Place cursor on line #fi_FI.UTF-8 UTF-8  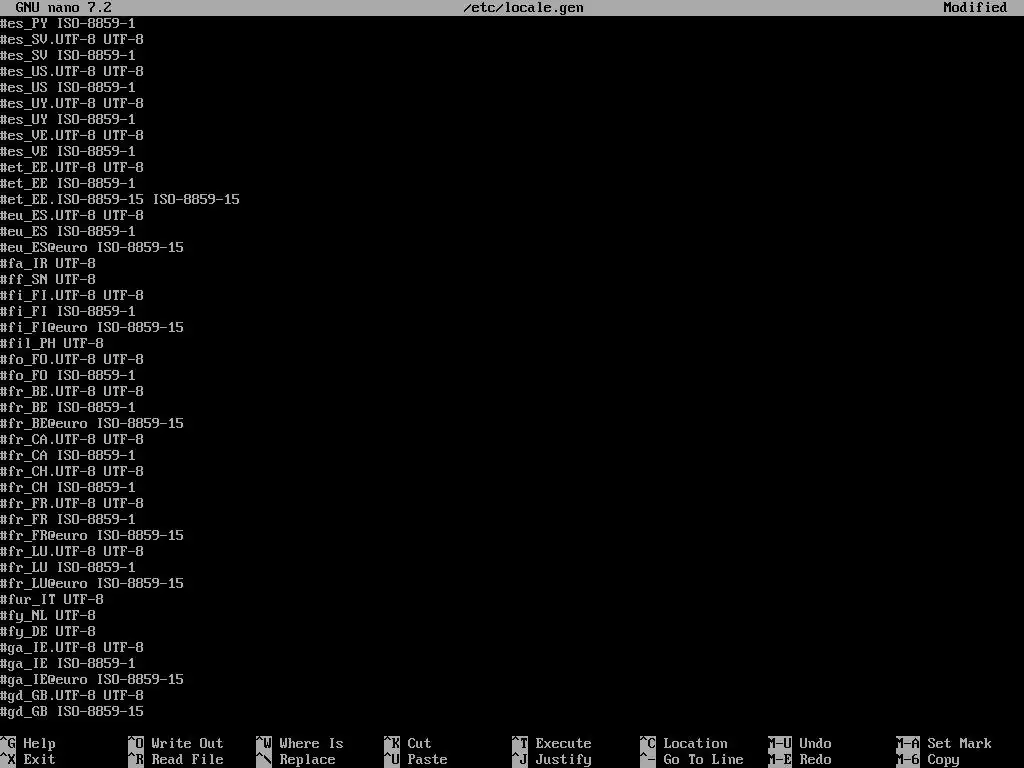tap(72, 295)
